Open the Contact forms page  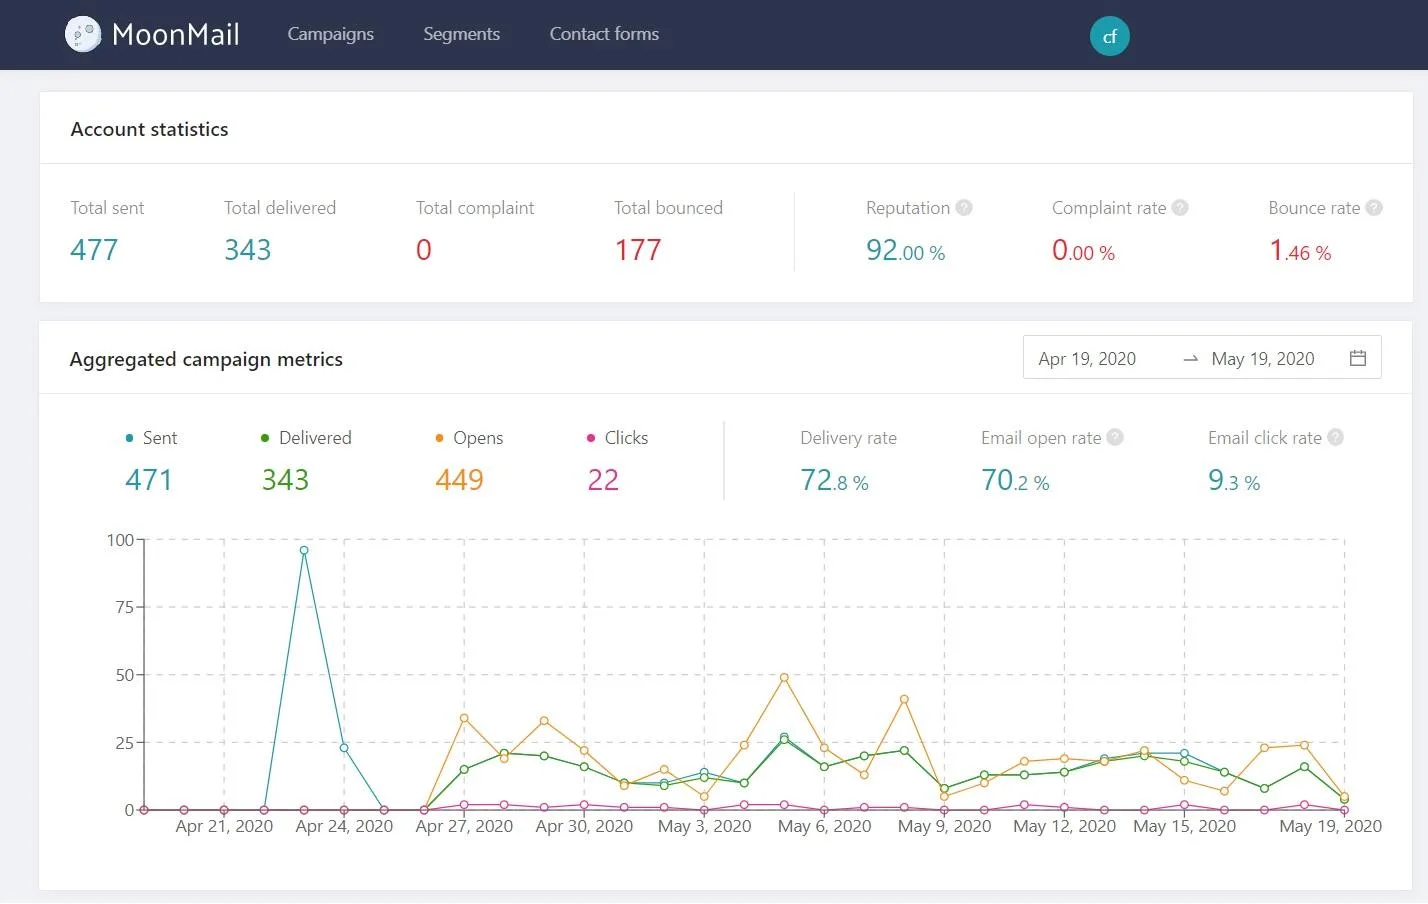[604, 34]
